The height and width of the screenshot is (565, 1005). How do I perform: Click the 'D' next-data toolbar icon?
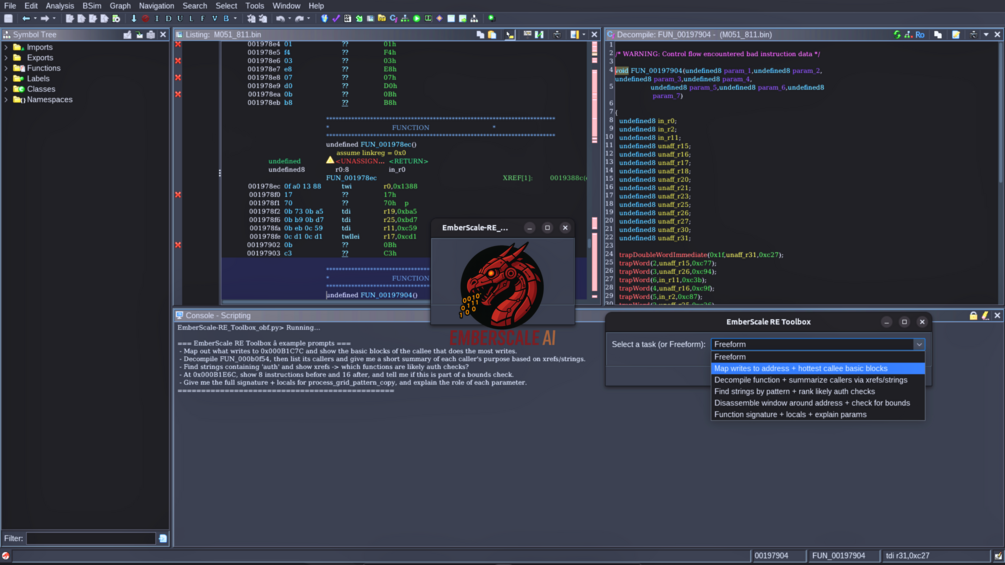point(169,19)
